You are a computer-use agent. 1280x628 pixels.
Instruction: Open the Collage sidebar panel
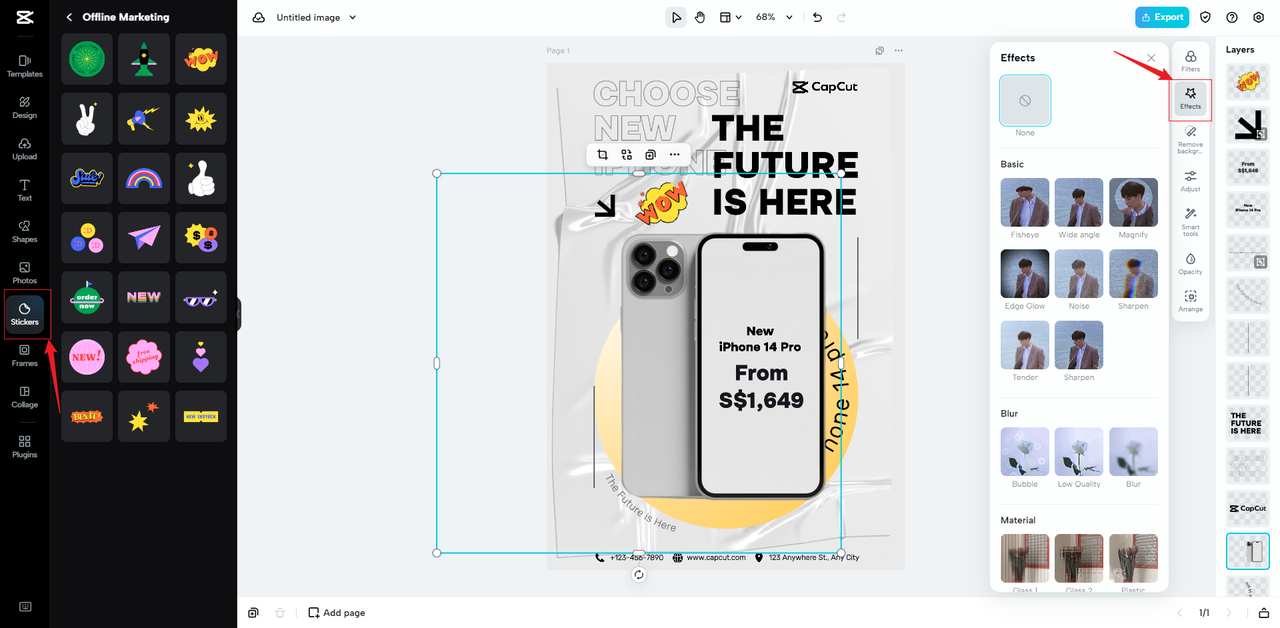(25, 397)
